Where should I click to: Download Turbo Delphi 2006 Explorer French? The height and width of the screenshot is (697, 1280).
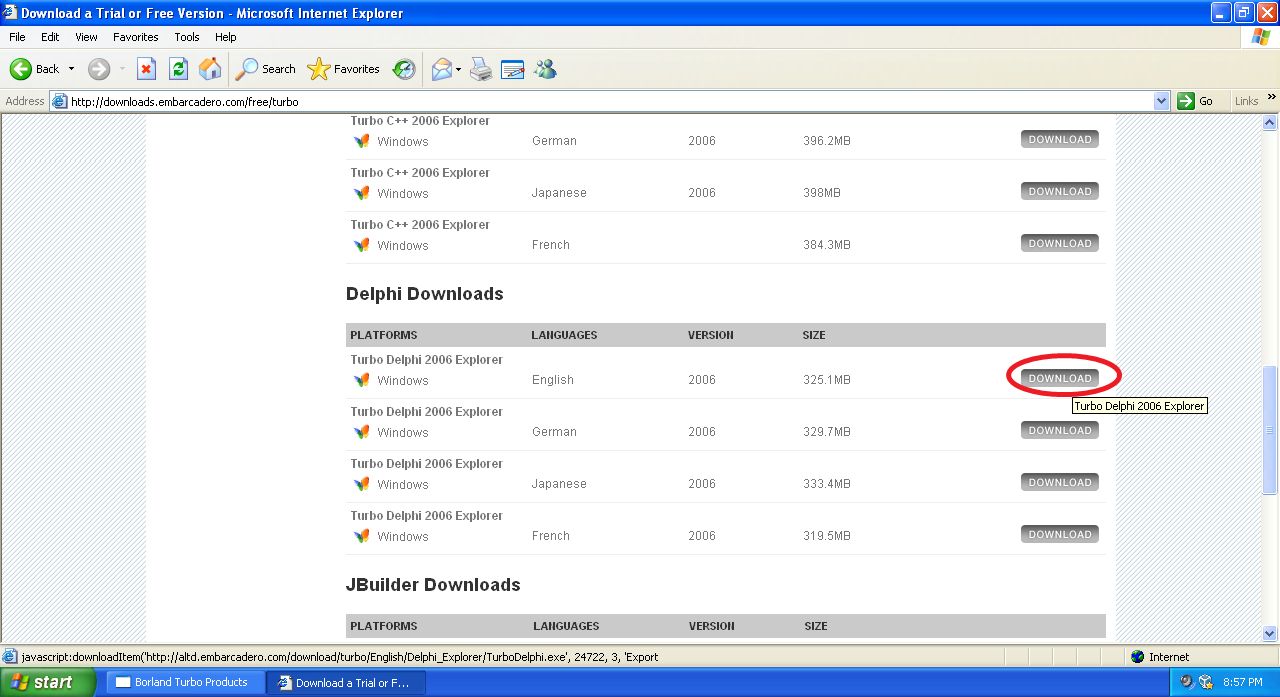[1060, 534]
